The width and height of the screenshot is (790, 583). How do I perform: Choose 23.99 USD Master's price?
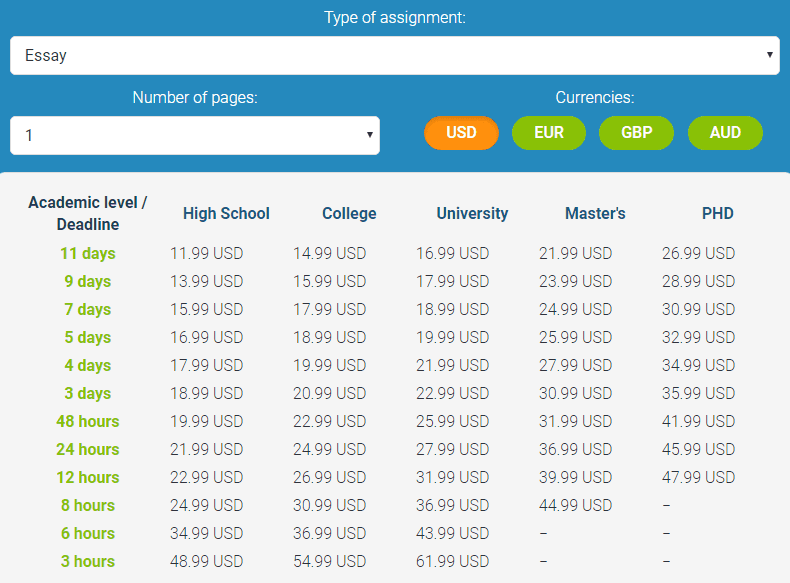coord(575,281)
